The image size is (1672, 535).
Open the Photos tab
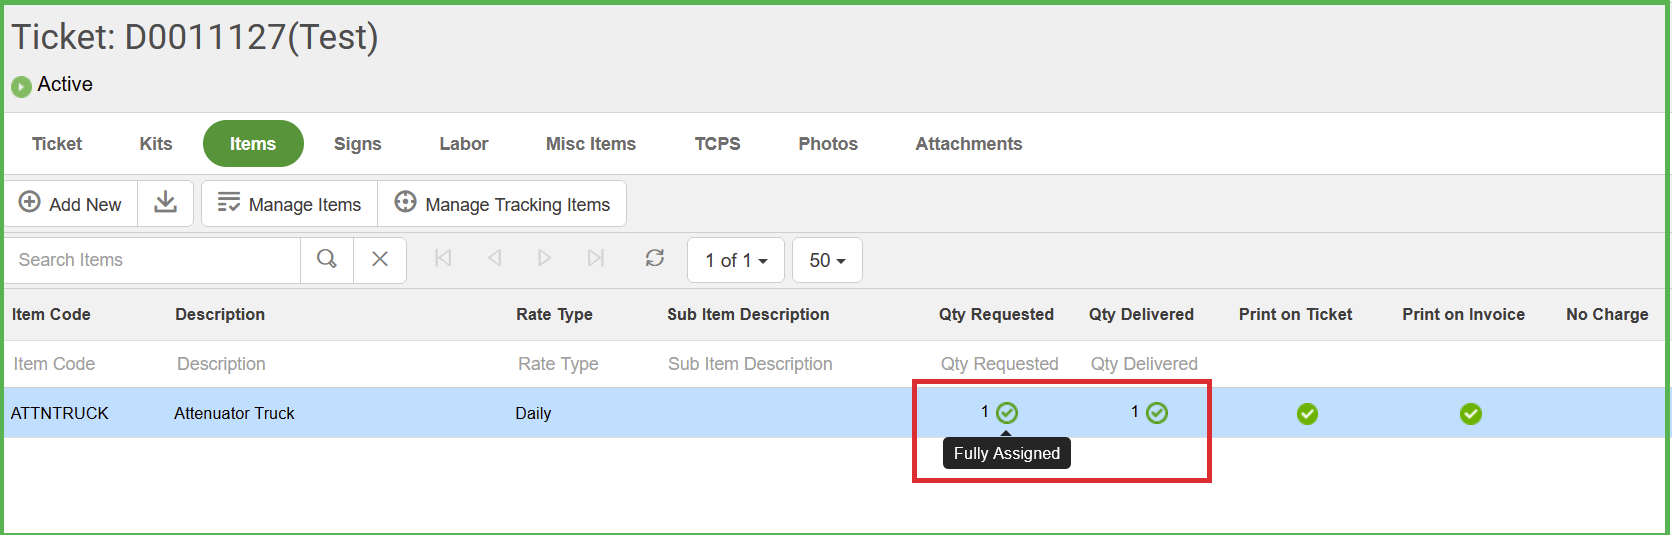pyautogui.click(x=828, y=144)
